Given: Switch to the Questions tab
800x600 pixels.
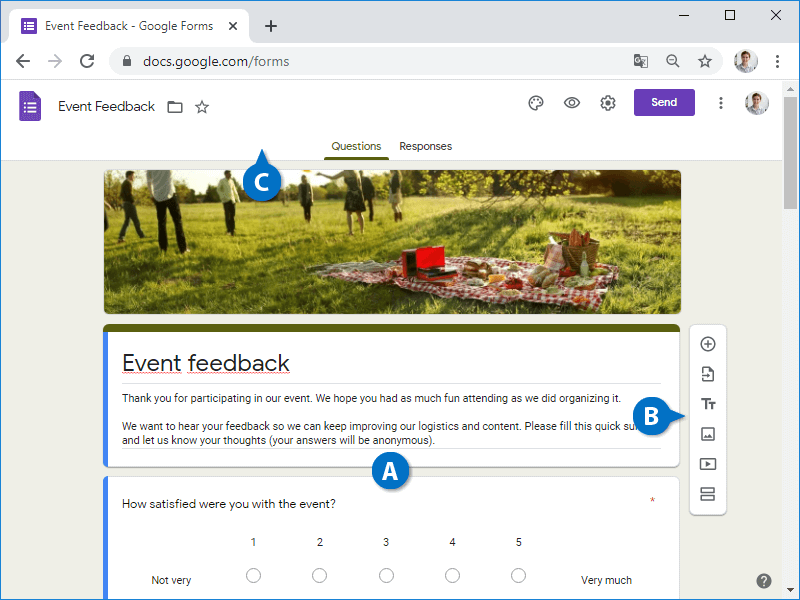Looking at the screenshot, I should [356, 146].
